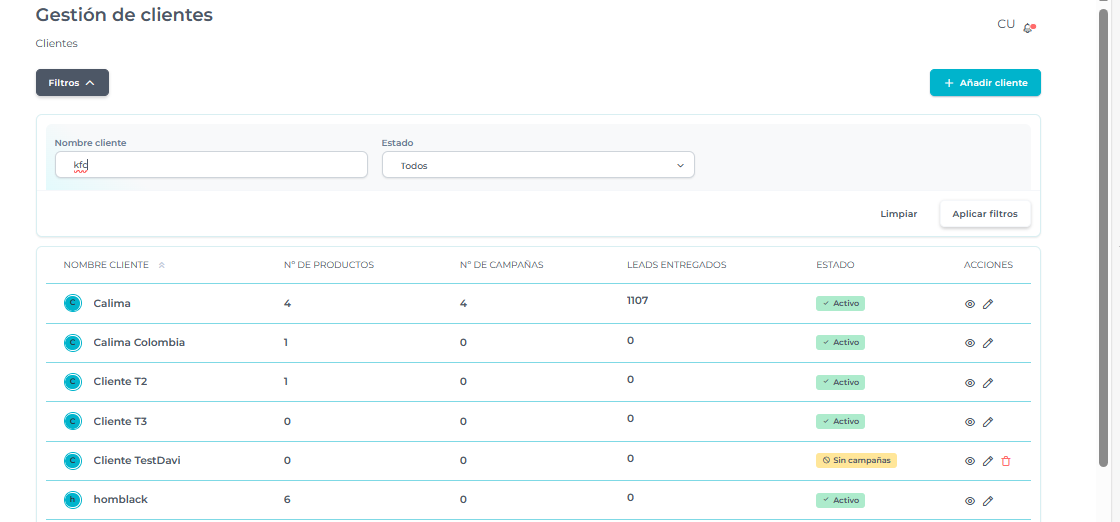The width and height of the screenshot is (1120, 522).
Task: Open the CU user menu
Action: tap(1006, 24)
